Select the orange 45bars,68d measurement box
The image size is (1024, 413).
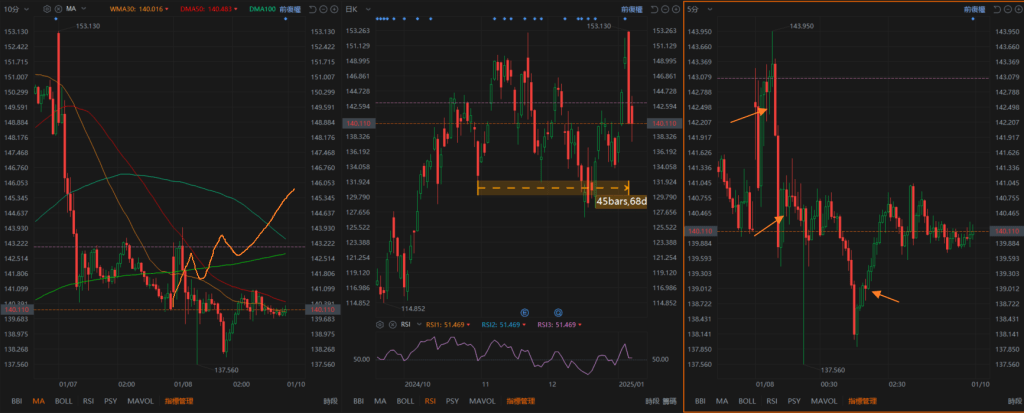553,187
